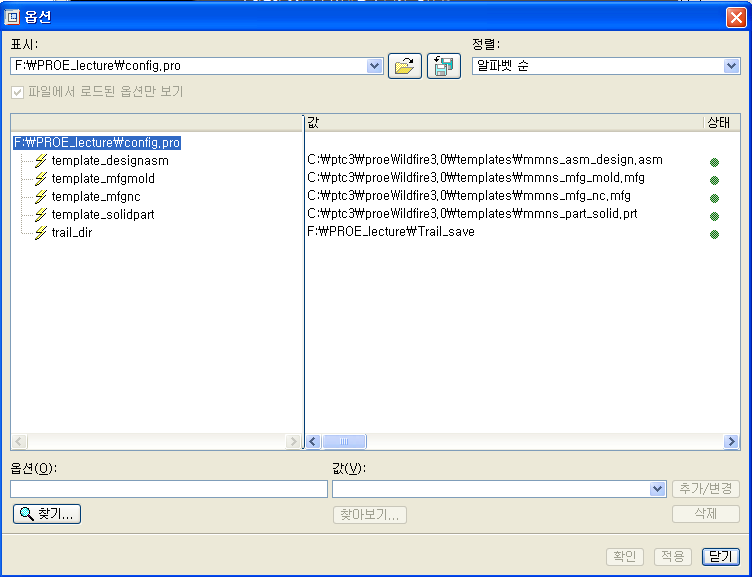Viewport: 752px width, 577px height.
Task: Click lightning icon beside template_mfgmold
Action: [x=41, y=179]
